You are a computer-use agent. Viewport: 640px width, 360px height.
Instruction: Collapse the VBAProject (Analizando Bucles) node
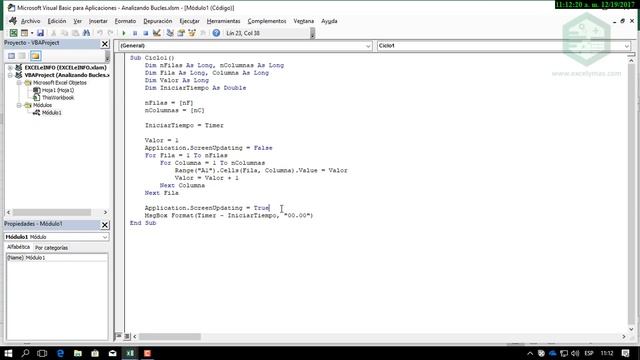pos(10,75)
